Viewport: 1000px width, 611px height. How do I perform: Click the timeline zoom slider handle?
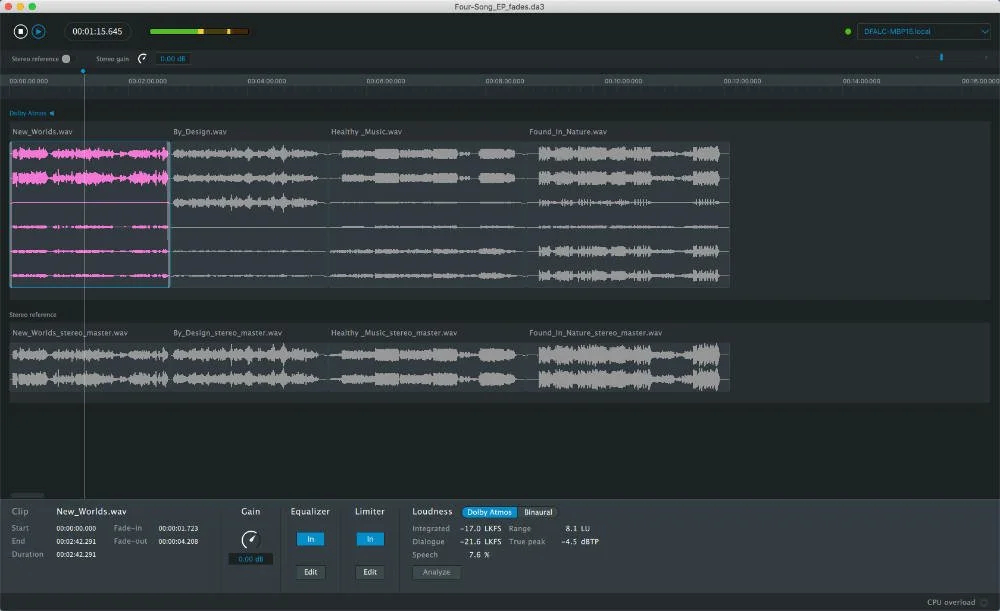941,57
